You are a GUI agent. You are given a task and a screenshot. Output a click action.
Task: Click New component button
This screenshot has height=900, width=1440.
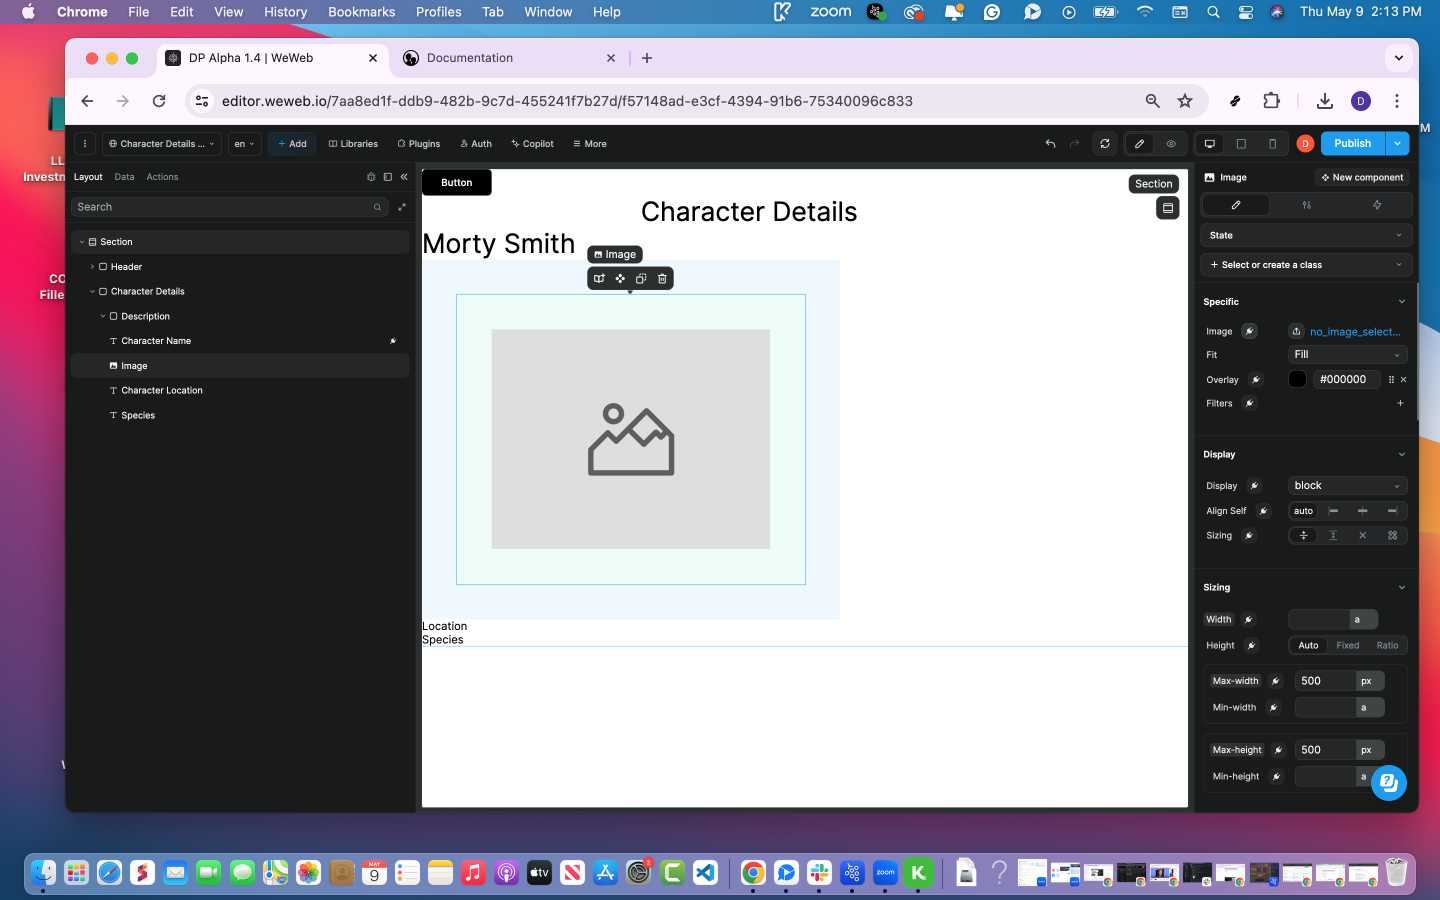(x=1362, y=178)
